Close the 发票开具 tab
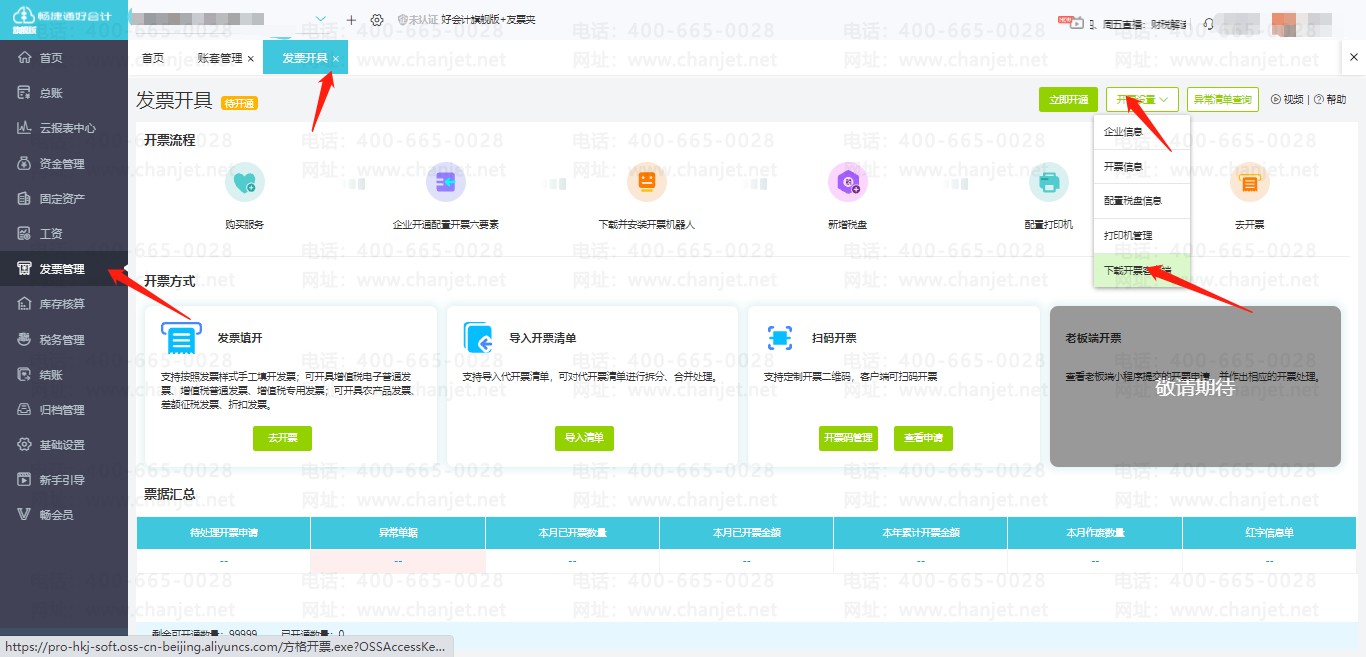 [336, 59]
